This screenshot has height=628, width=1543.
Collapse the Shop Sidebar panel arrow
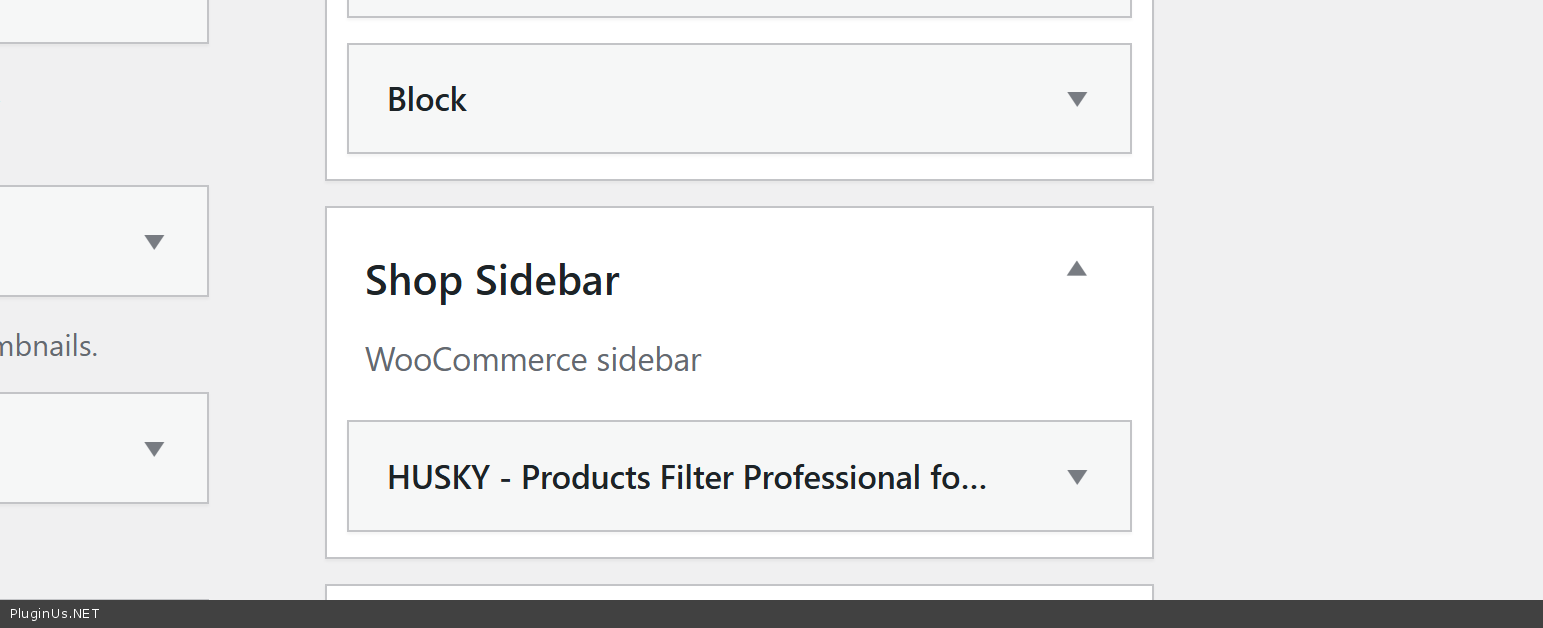tap(1076, 268)
